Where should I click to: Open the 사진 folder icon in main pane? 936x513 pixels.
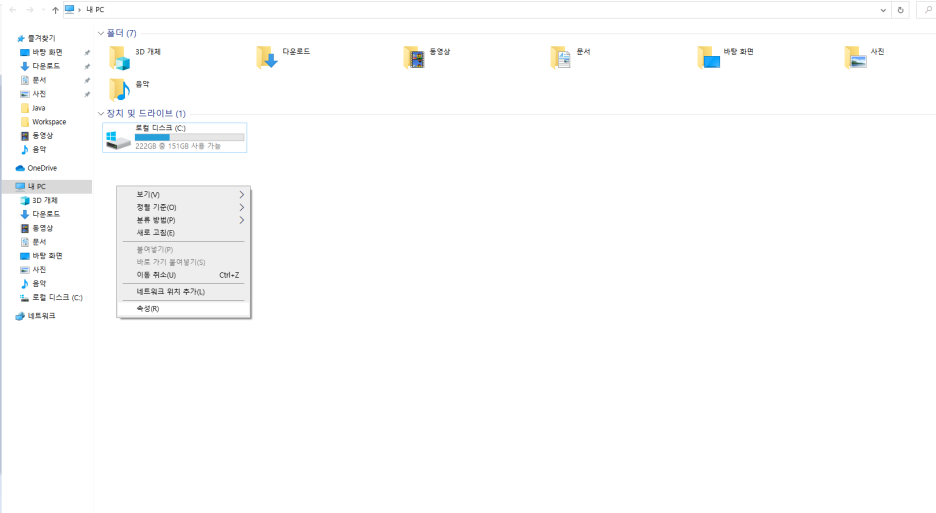click(x=855, y=58)
